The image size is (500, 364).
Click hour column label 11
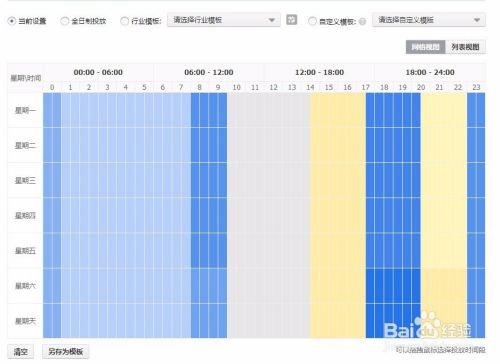[x=255, y=87]
